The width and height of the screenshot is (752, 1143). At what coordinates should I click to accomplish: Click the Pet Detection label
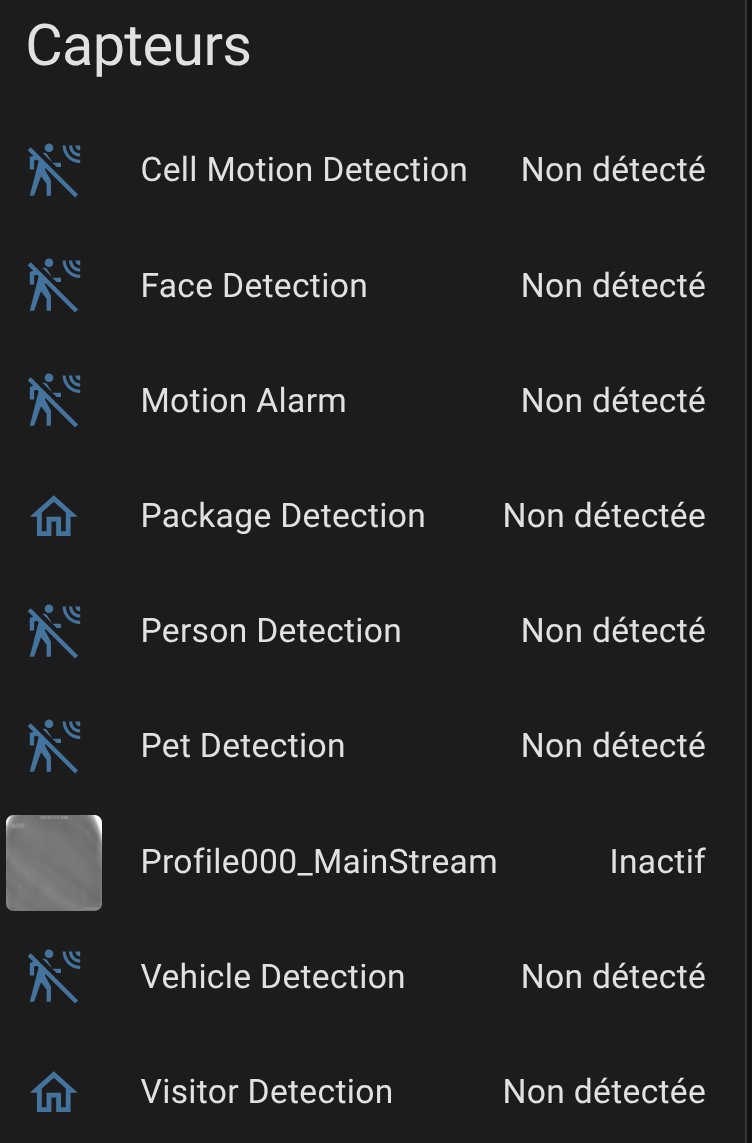coord(243,746)
